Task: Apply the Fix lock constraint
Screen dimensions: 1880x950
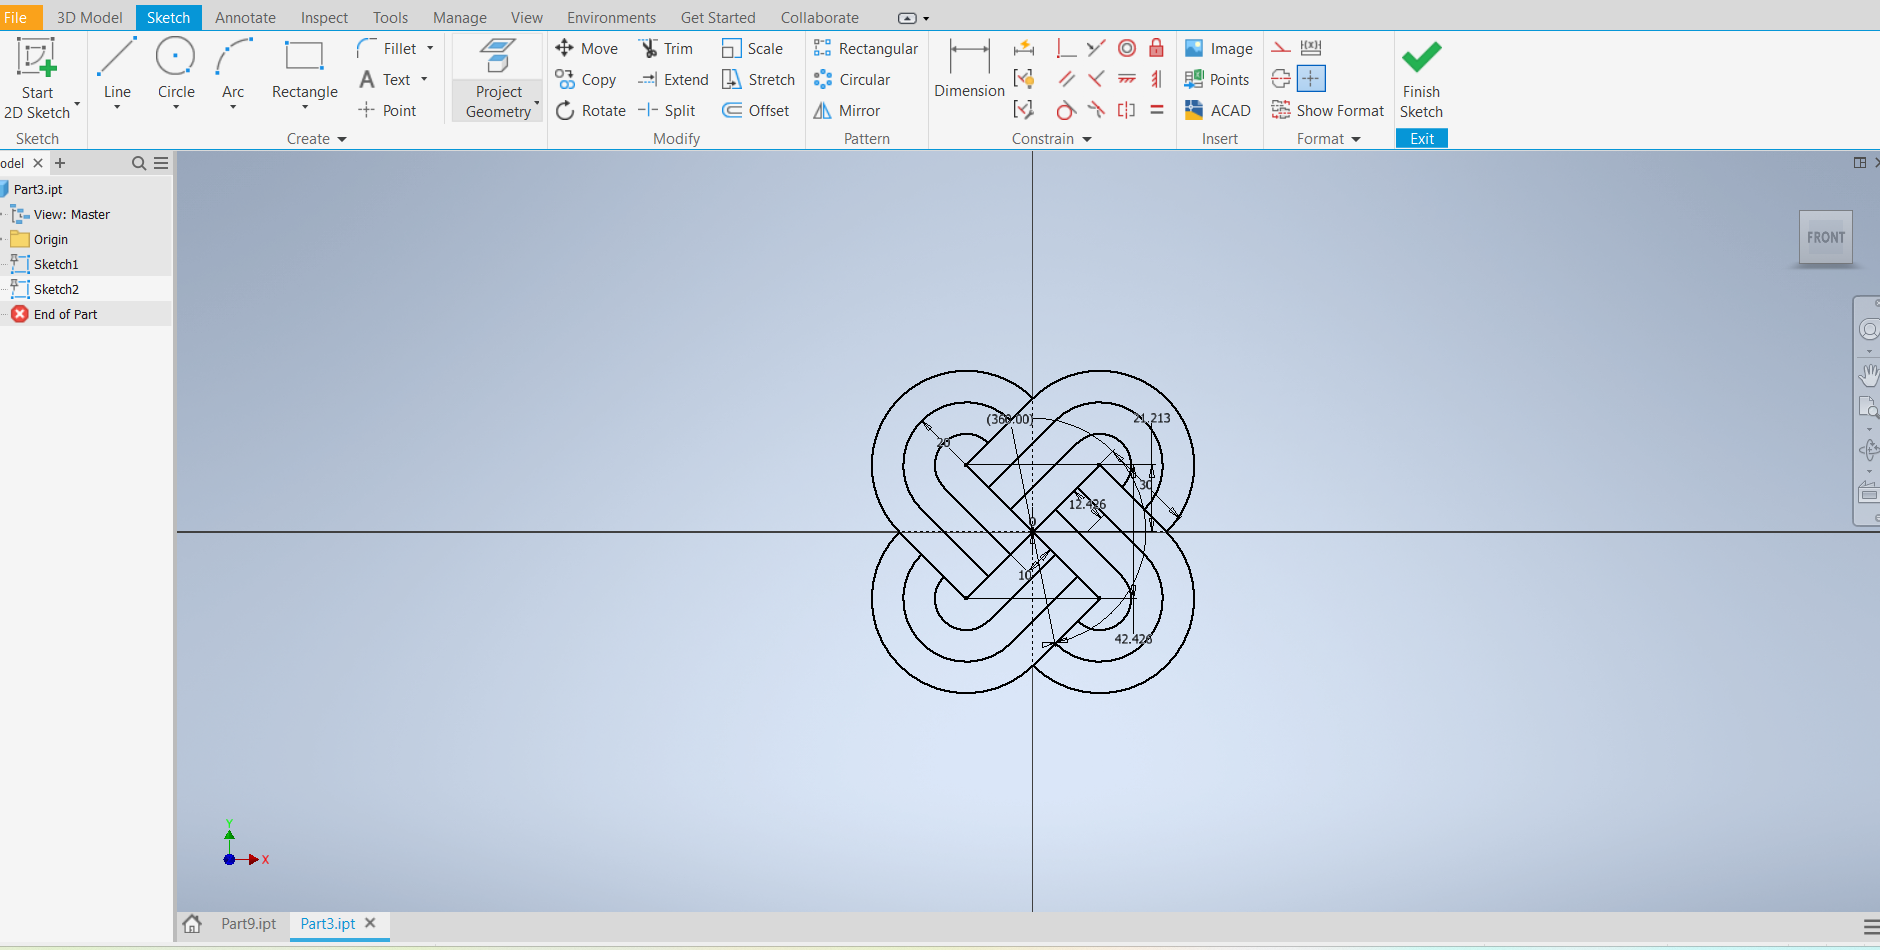Action: pos(1156,48)
